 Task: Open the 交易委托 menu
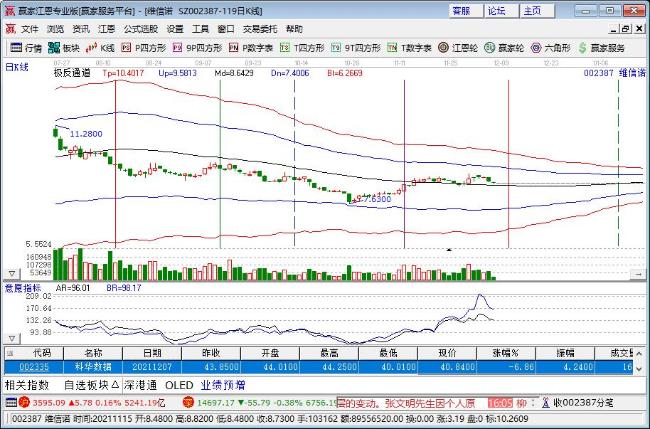pos(260,29)
